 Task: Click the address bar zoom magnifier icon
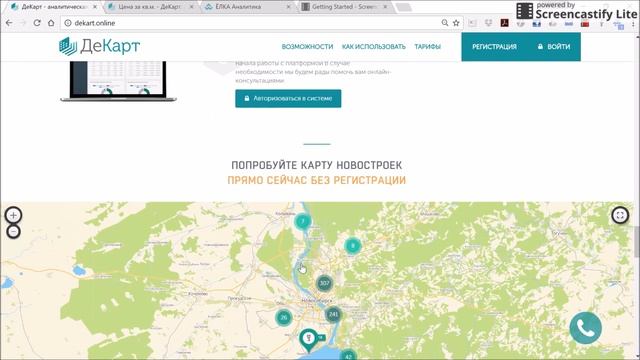[444, 23]
